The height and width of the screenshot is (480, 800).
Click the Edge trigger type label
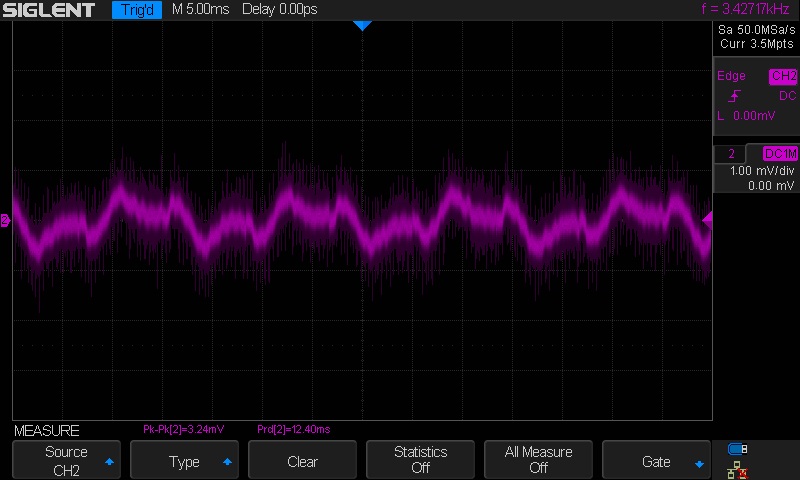point(731,76)
